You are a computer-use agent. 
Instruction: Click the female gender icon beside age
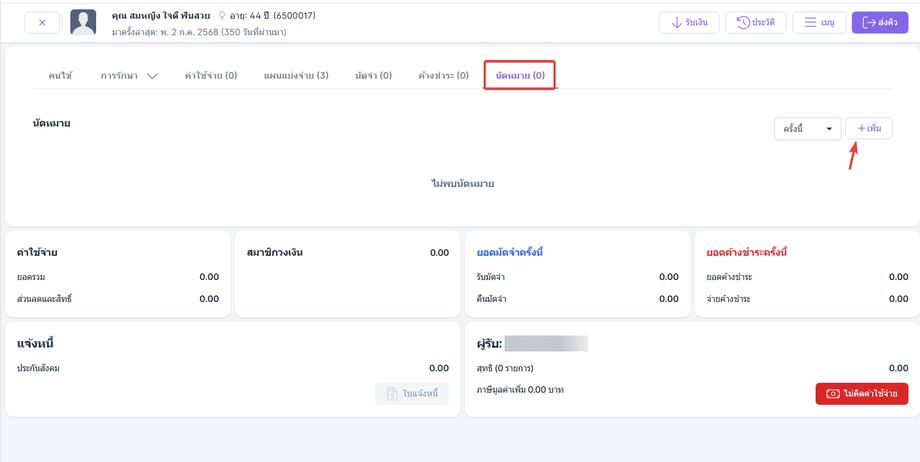pyautogui.click(x=222, y=16)
